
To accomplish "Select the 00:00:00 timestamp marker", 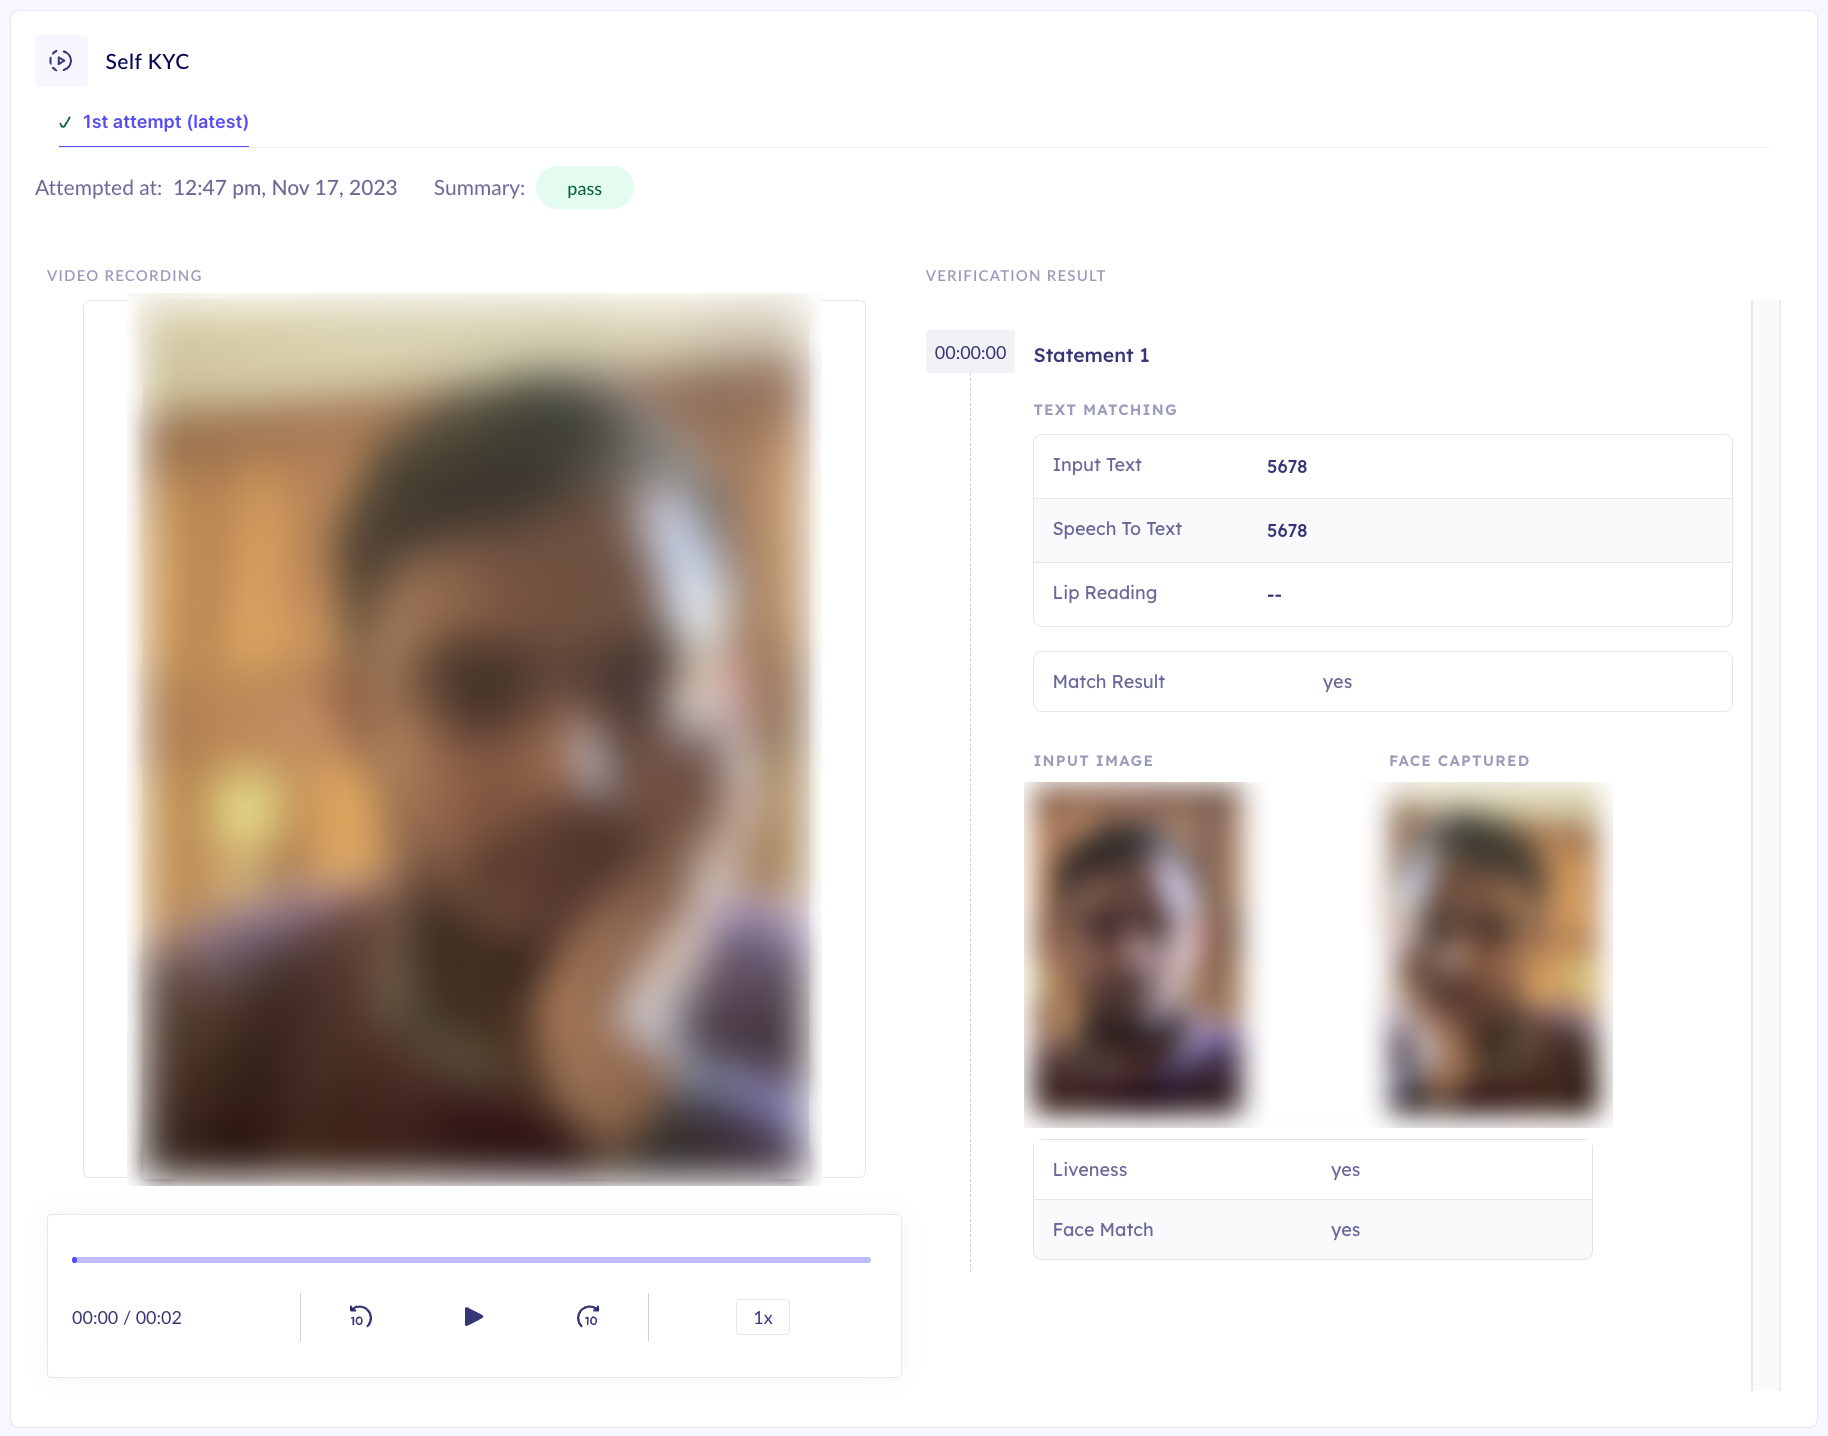I will click(x=969, y=352).
